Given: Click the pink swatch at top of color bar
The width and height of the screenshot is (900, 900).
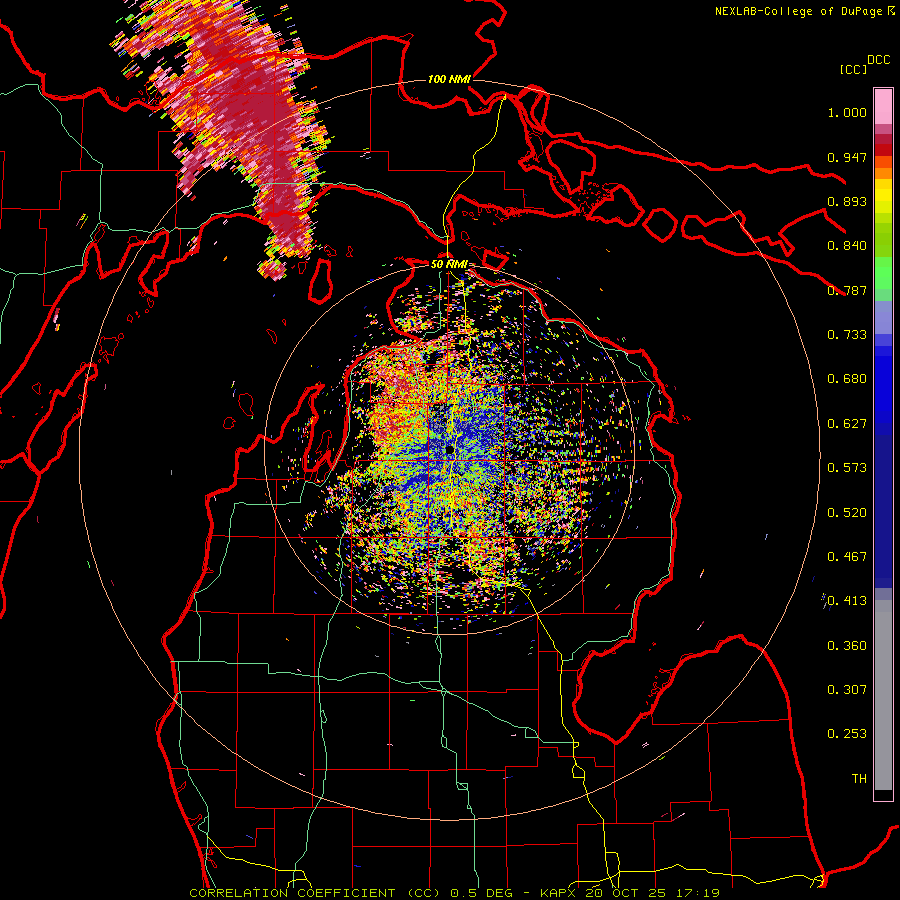Looking at the screenshot, I should 883,106.
